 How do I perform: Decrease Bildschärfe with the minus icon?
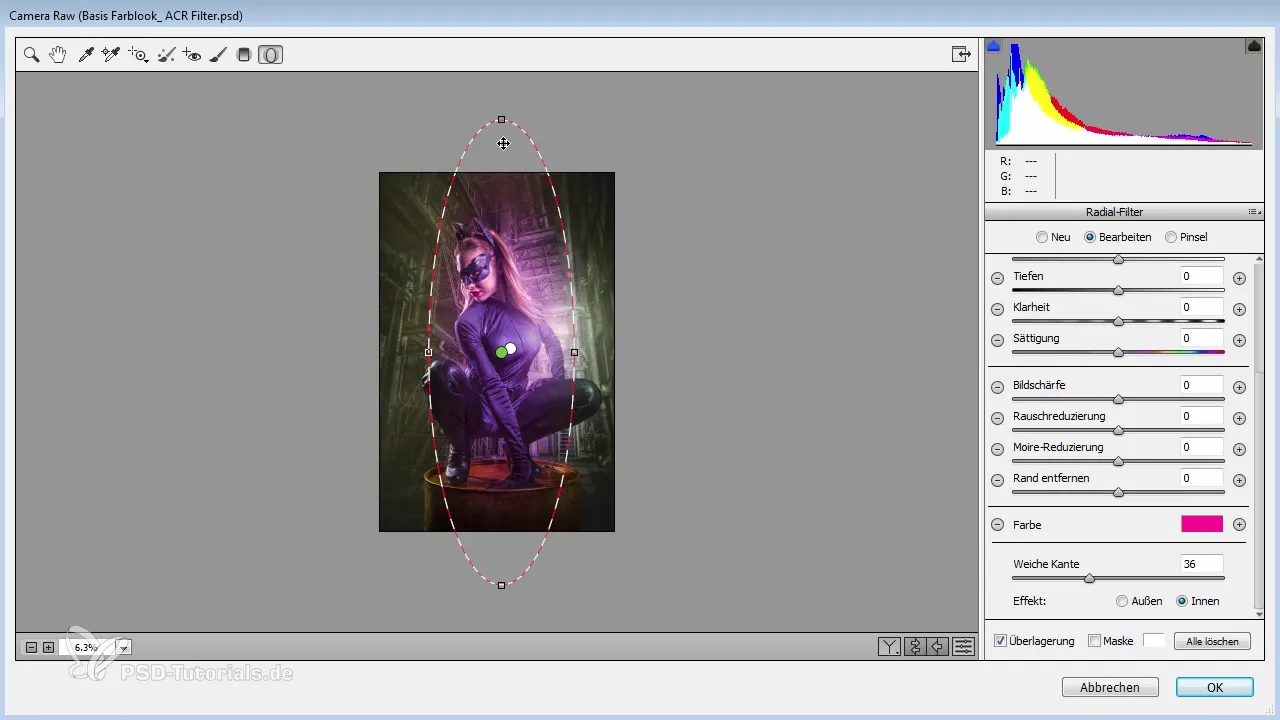997,387
